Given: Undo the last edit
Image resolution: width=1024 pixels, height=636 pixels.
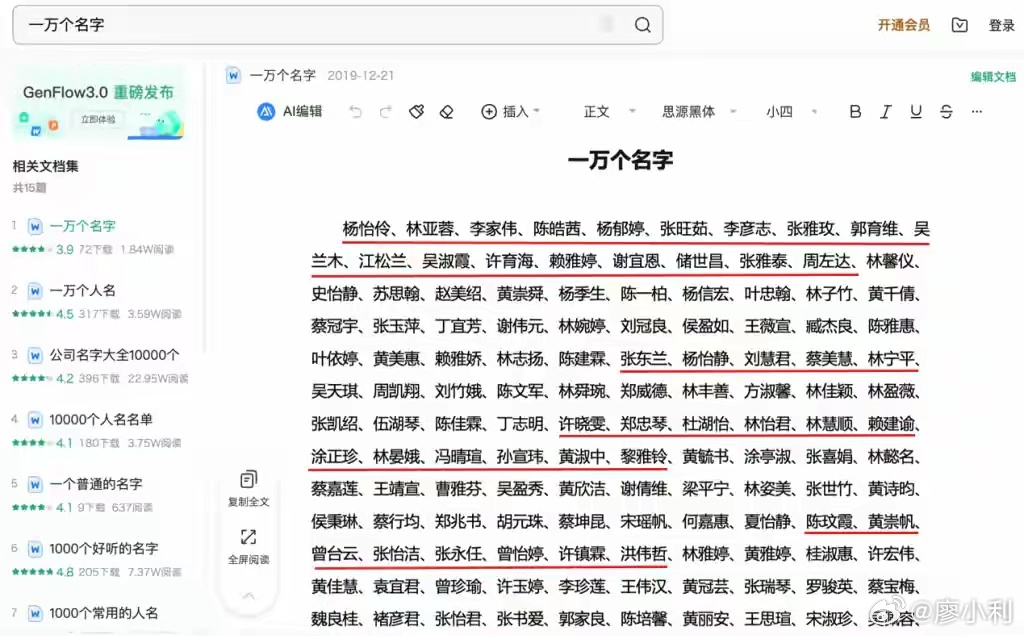Looking at the screenshot, I should (355, 112).
